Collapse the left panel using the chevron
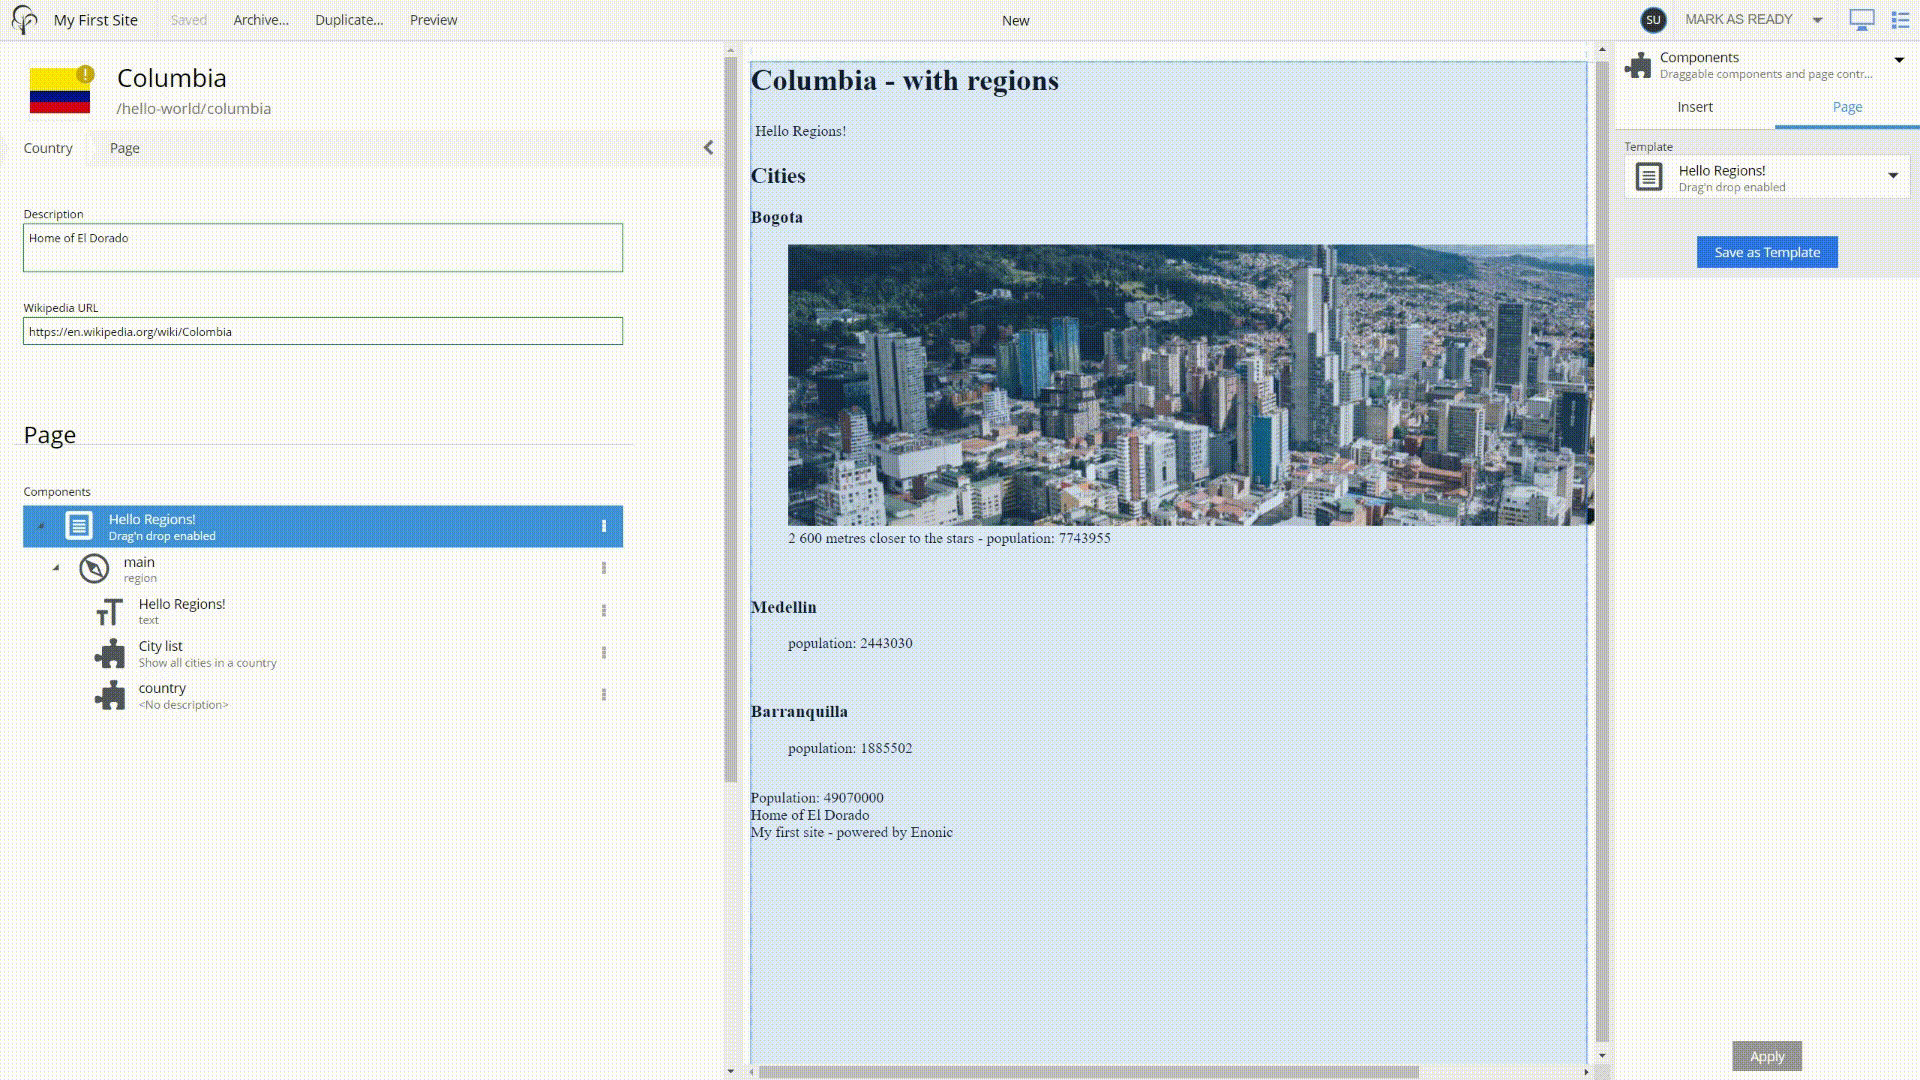Viewport: 1920px width, 1080px height. 709,147
